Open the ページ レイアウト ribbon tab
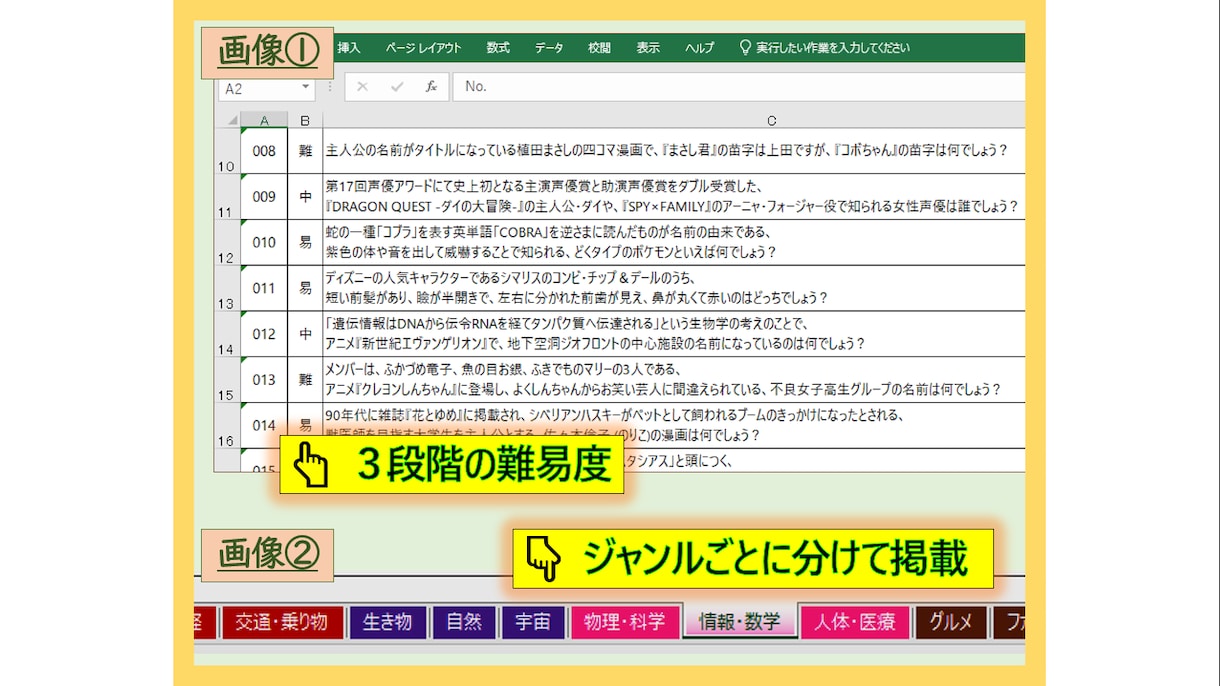Viewport: 1220px width, 686px height. tap(424, 48)
